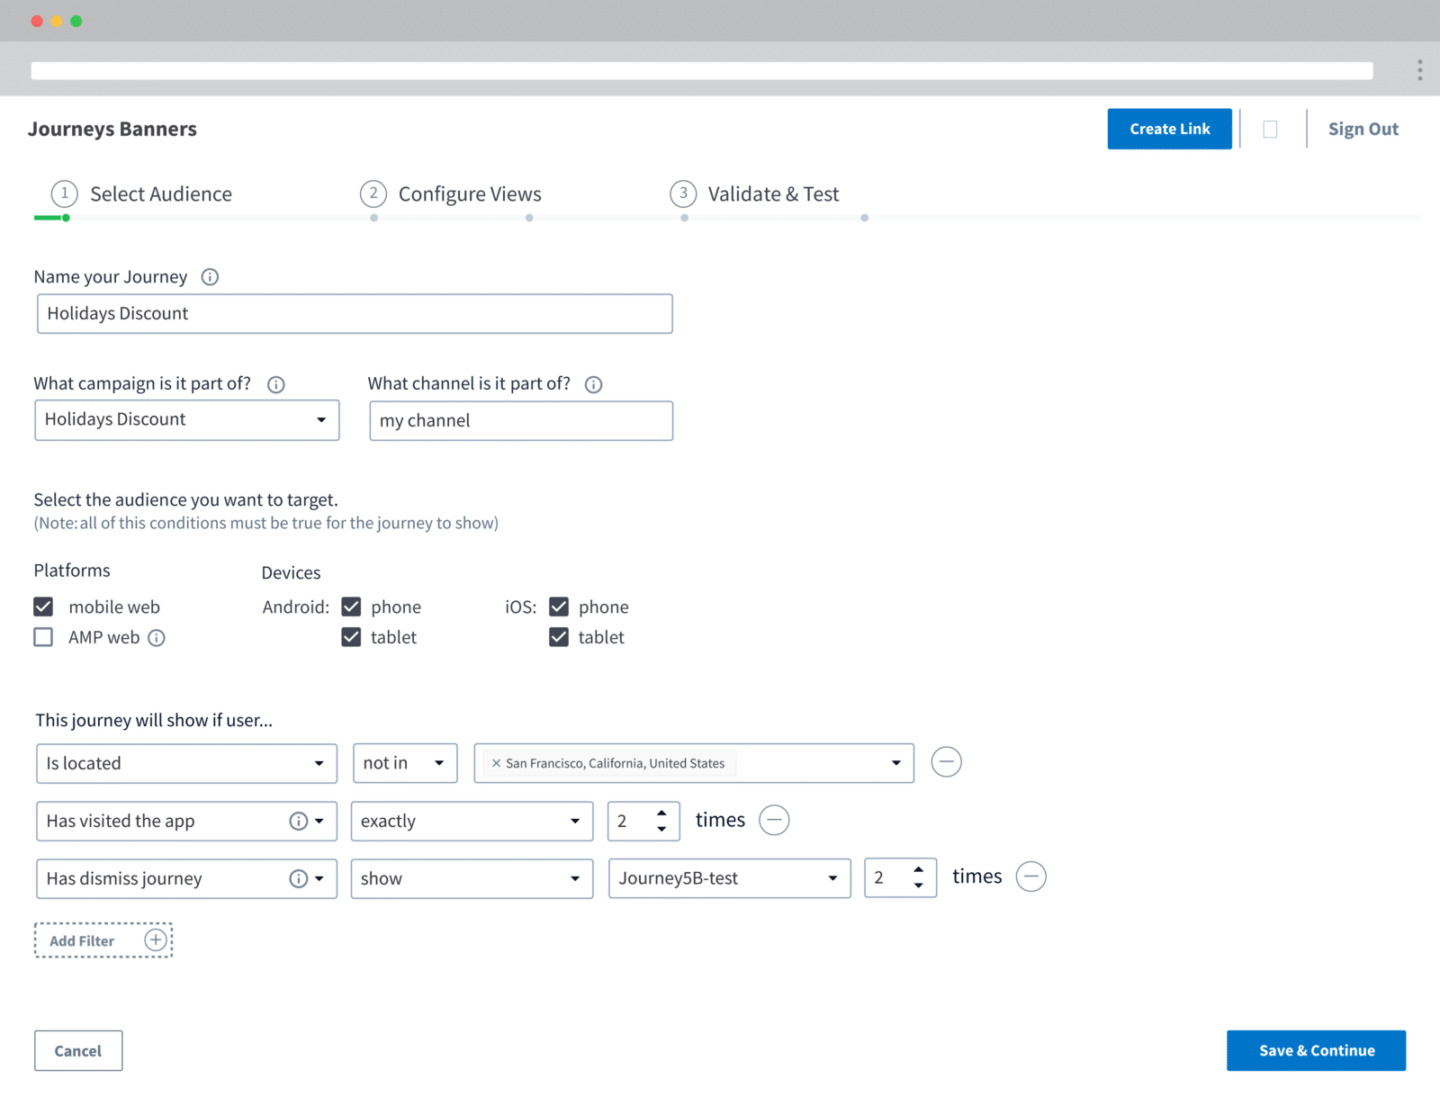Increase times count with the up stepper arrow
1440x1106 pixels.
coord(661,813)
